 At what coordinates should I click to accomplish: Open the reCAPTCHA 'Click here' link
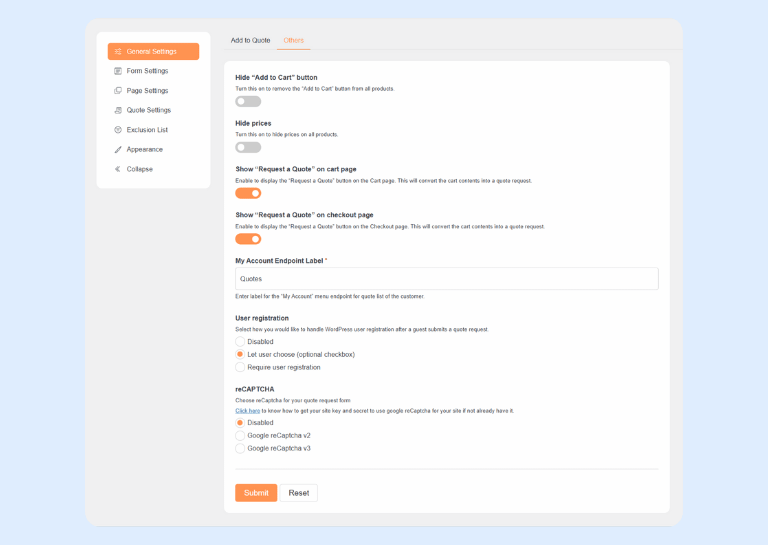[x=247, y=410]
